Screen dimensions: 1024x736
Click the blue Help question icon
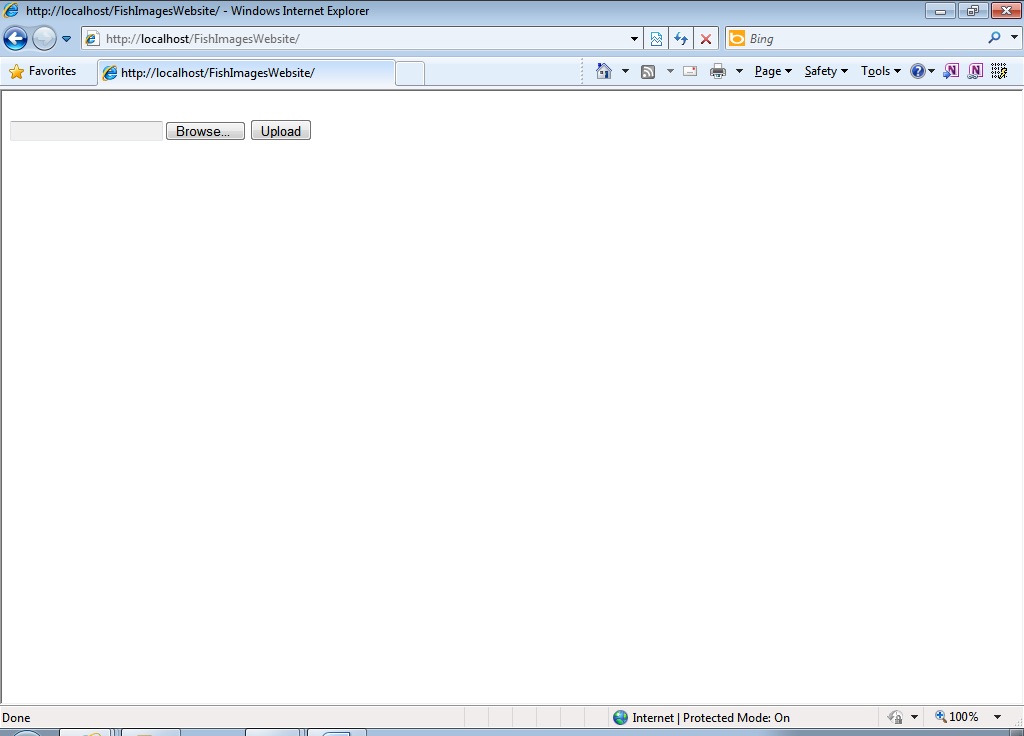coord(918,71)
